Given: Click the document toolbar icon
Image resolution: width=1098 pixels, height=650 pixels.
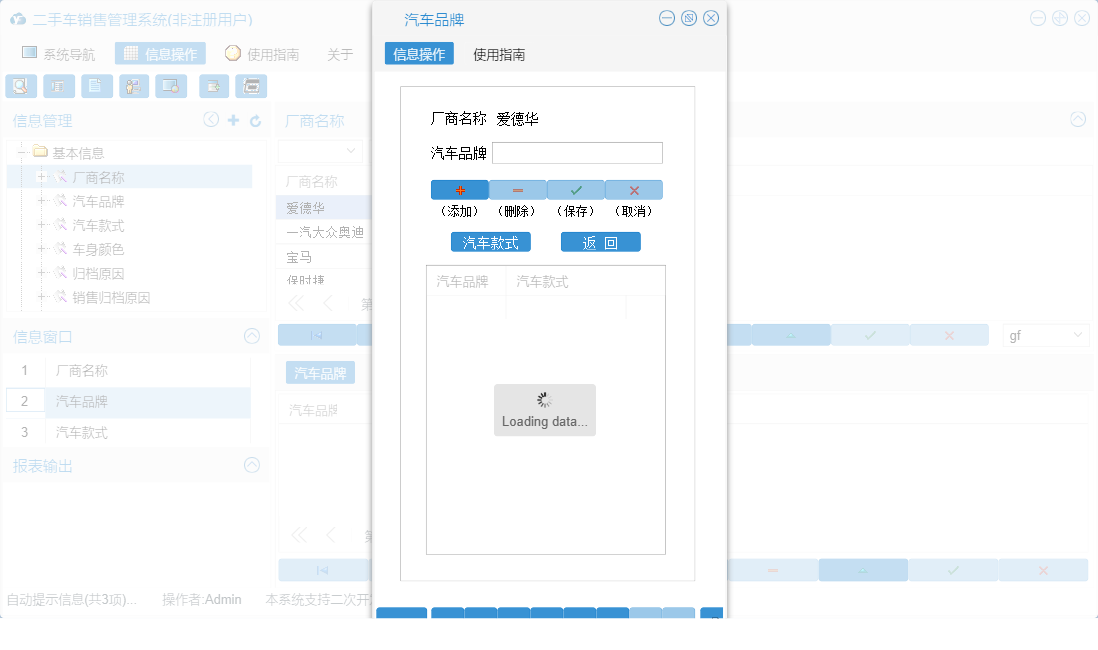Looking at the screenshot, I should (x=96, y=86).
